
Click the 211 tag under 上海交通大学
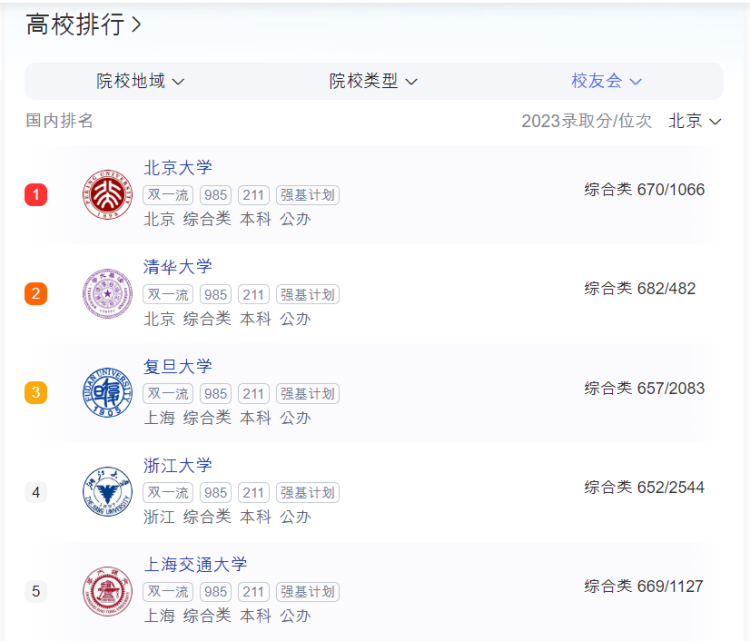[x=254, y=592]
